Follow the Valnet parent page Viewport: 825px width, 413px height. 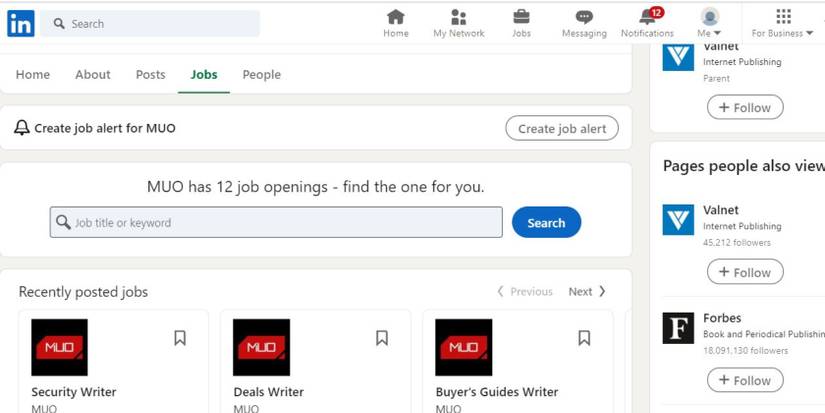tap(745, 107)
